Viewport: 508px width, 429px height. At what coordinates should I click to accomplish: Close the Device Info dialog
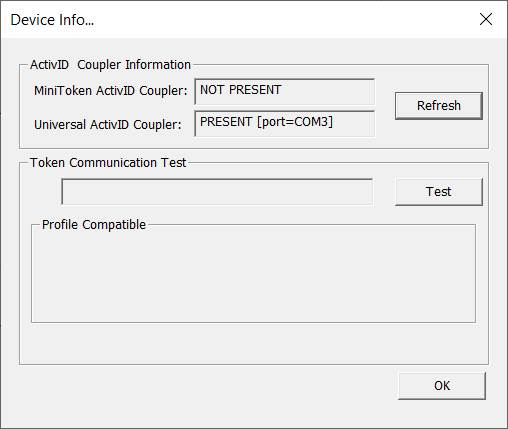point(486,19)
